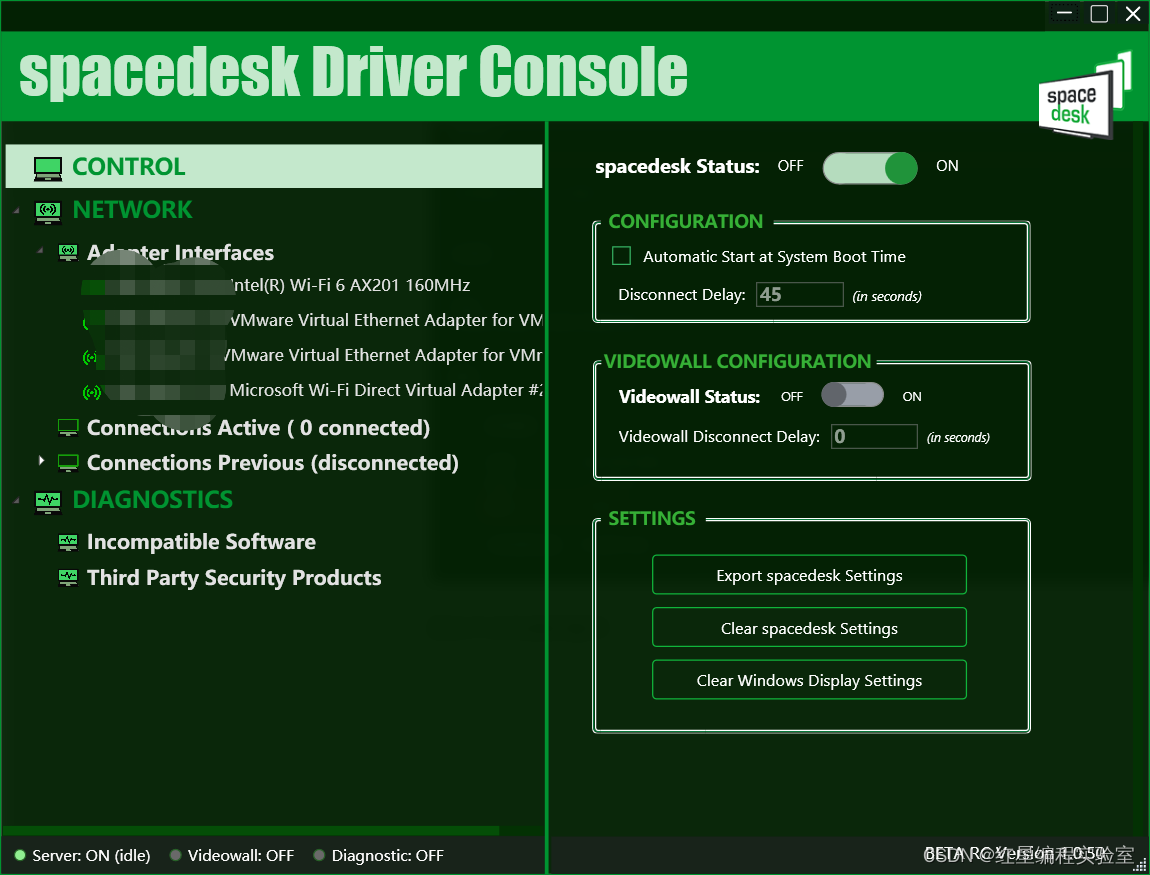Click the ON label beside spacedesk Status

point(947,166)
